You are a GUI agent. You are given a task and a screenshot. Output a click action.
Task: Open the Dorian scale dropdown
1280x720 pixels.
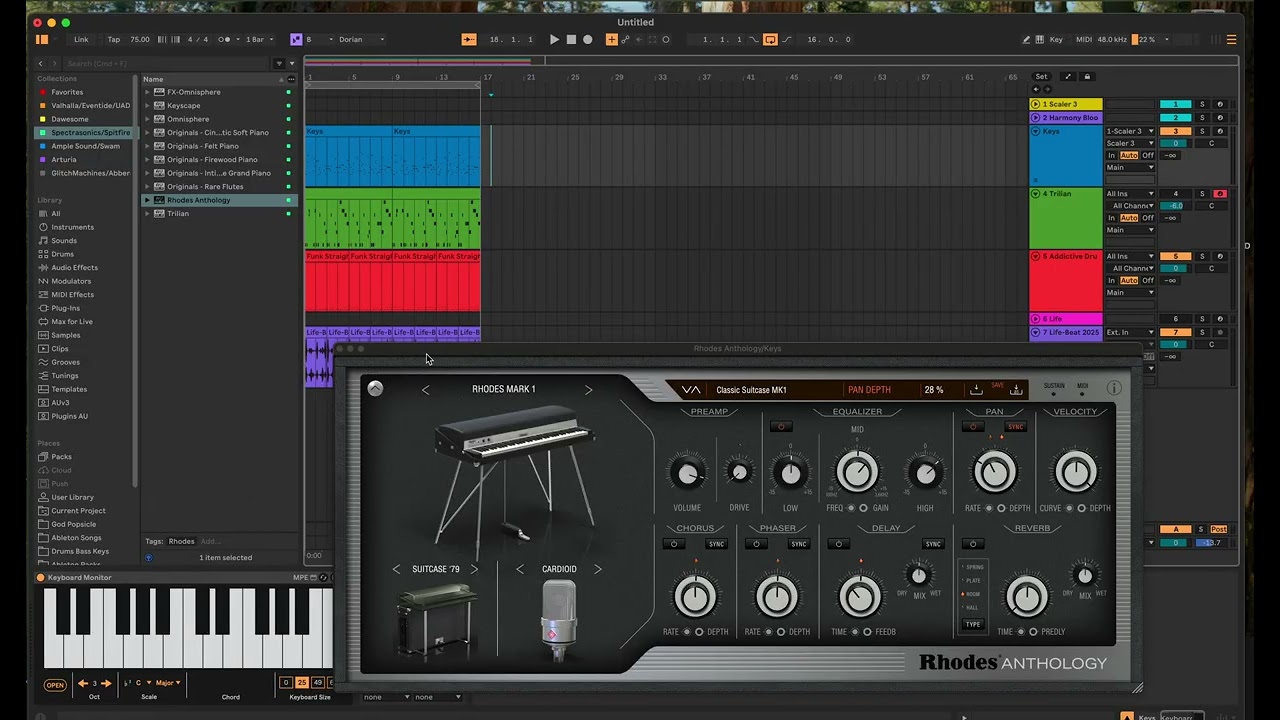361,39
